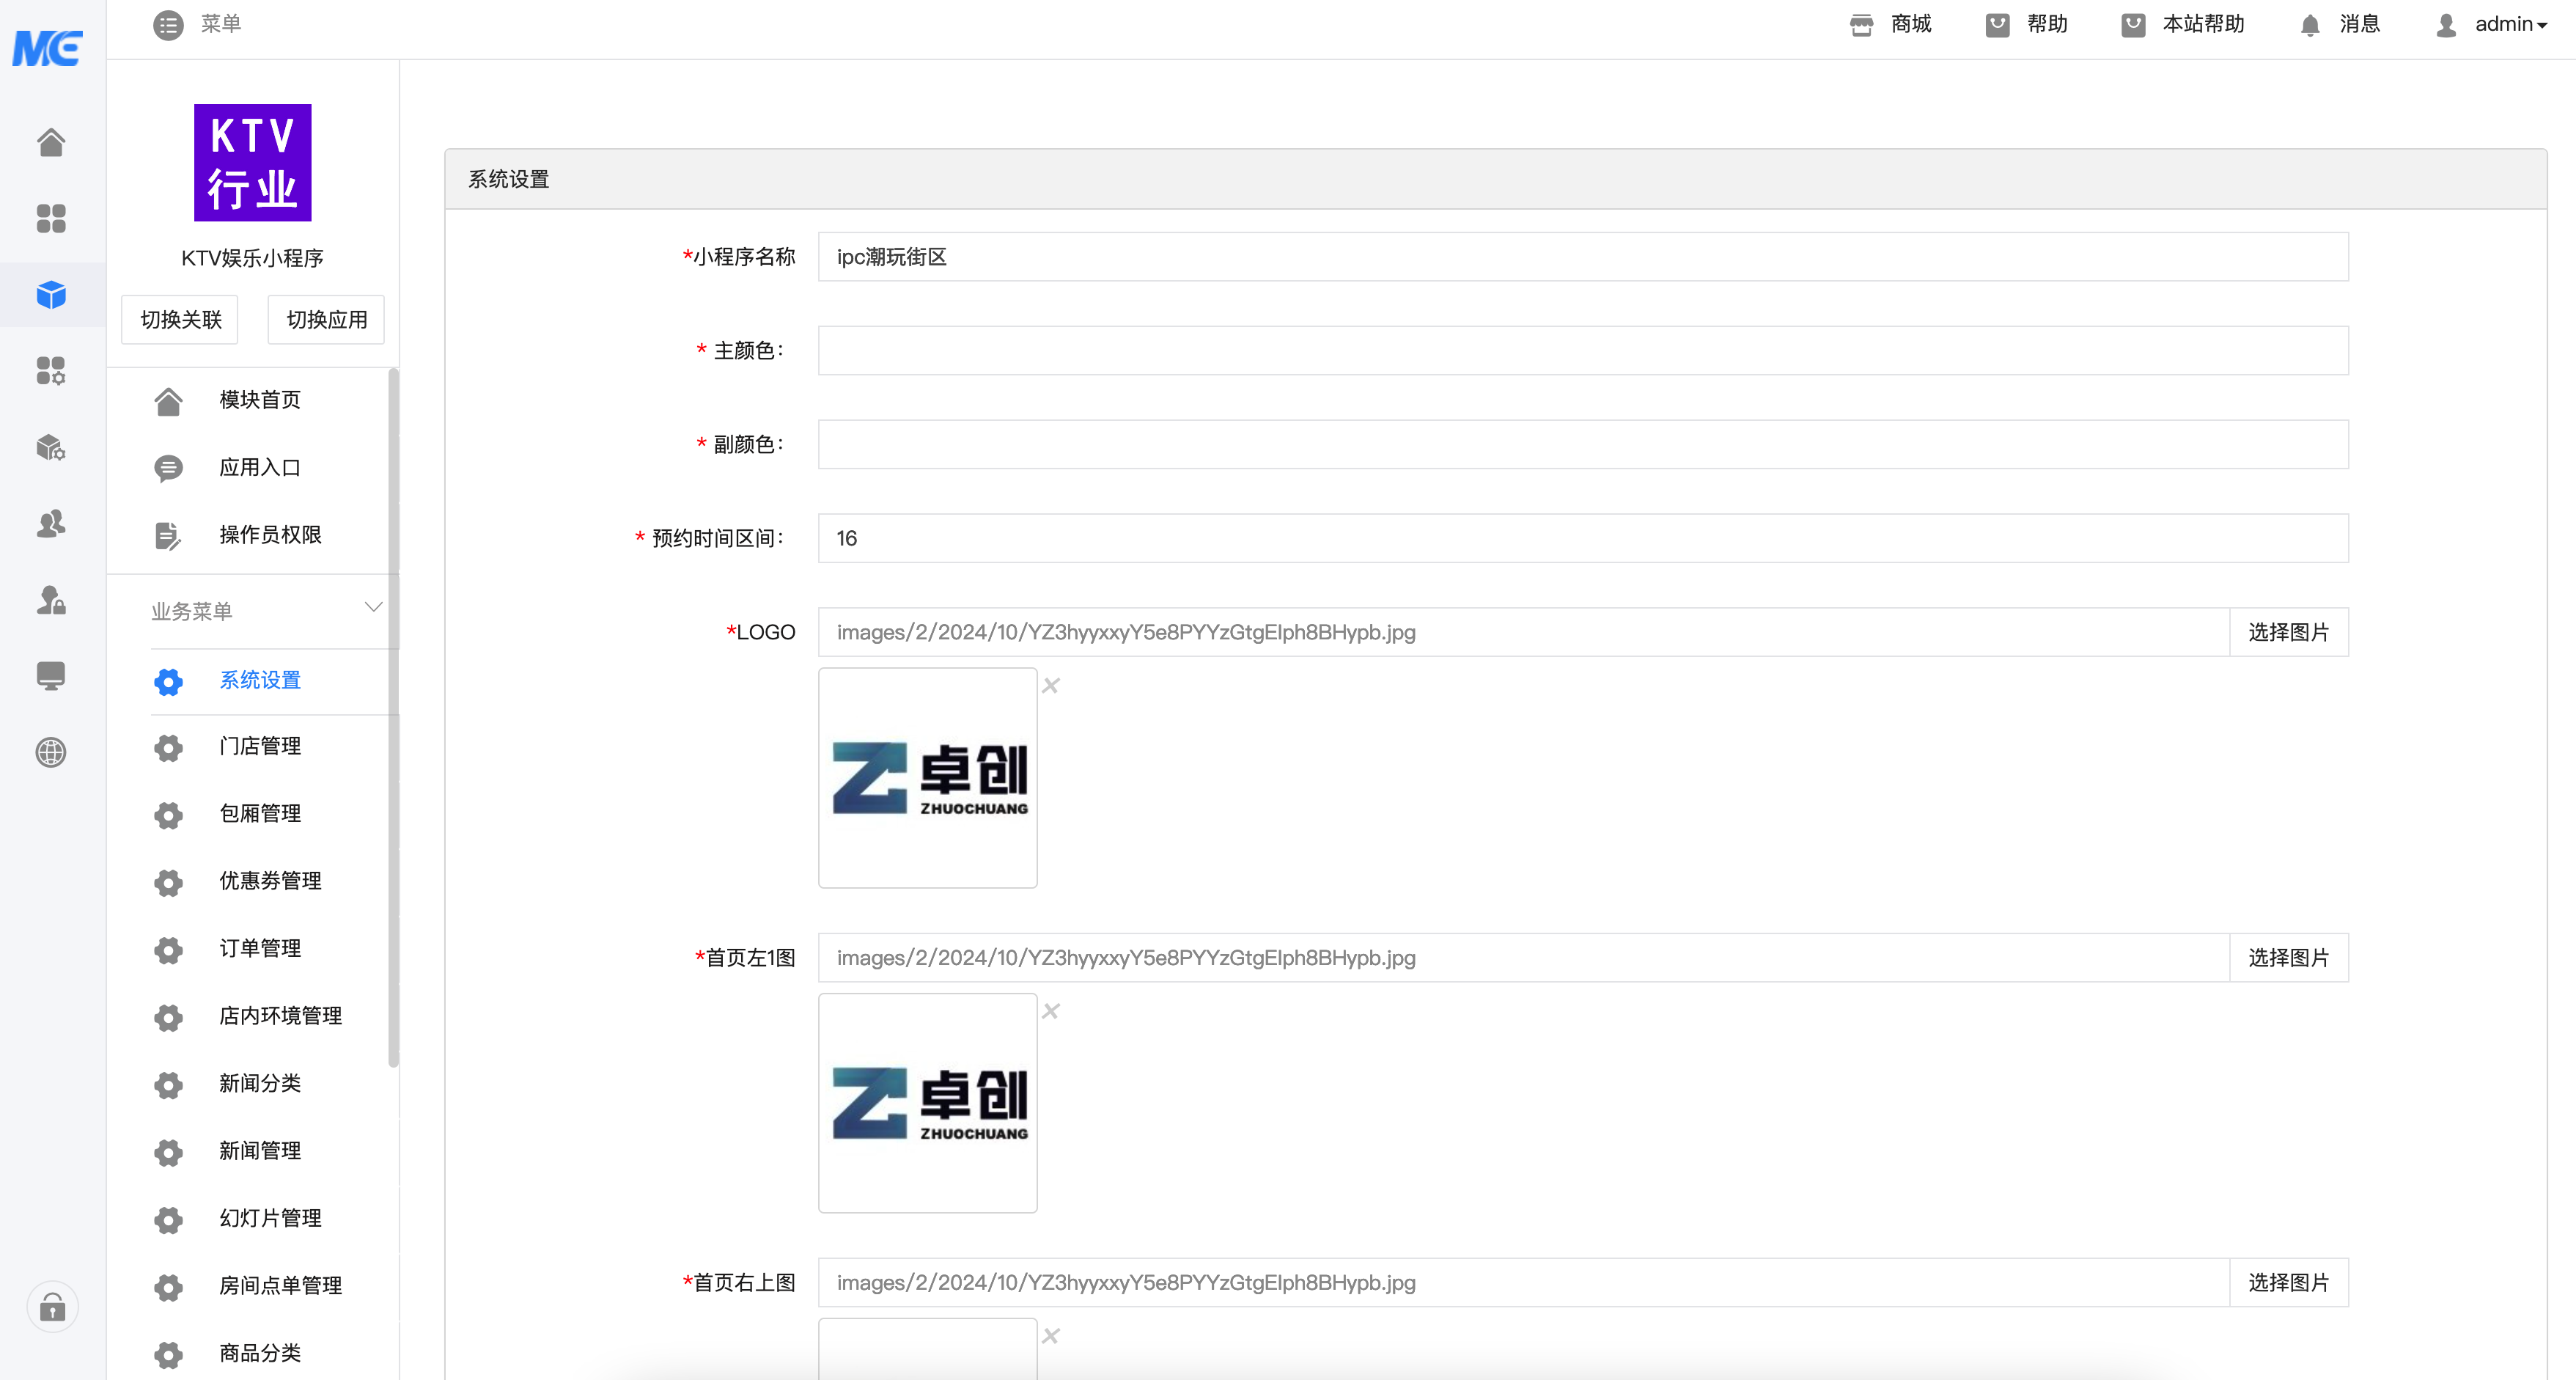This screenshot has height=1380, width=2576.
Task: Remove the LOGO image thumbnail
Action: (x=1051, y=686)
